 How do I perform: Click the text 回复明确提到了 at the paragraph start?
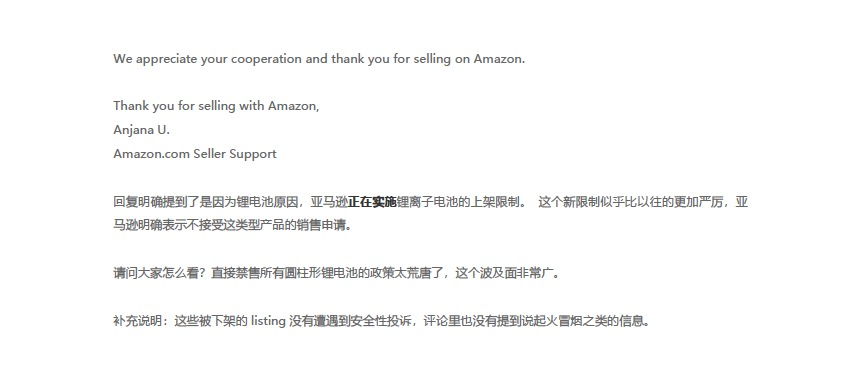tap(156, 202)
